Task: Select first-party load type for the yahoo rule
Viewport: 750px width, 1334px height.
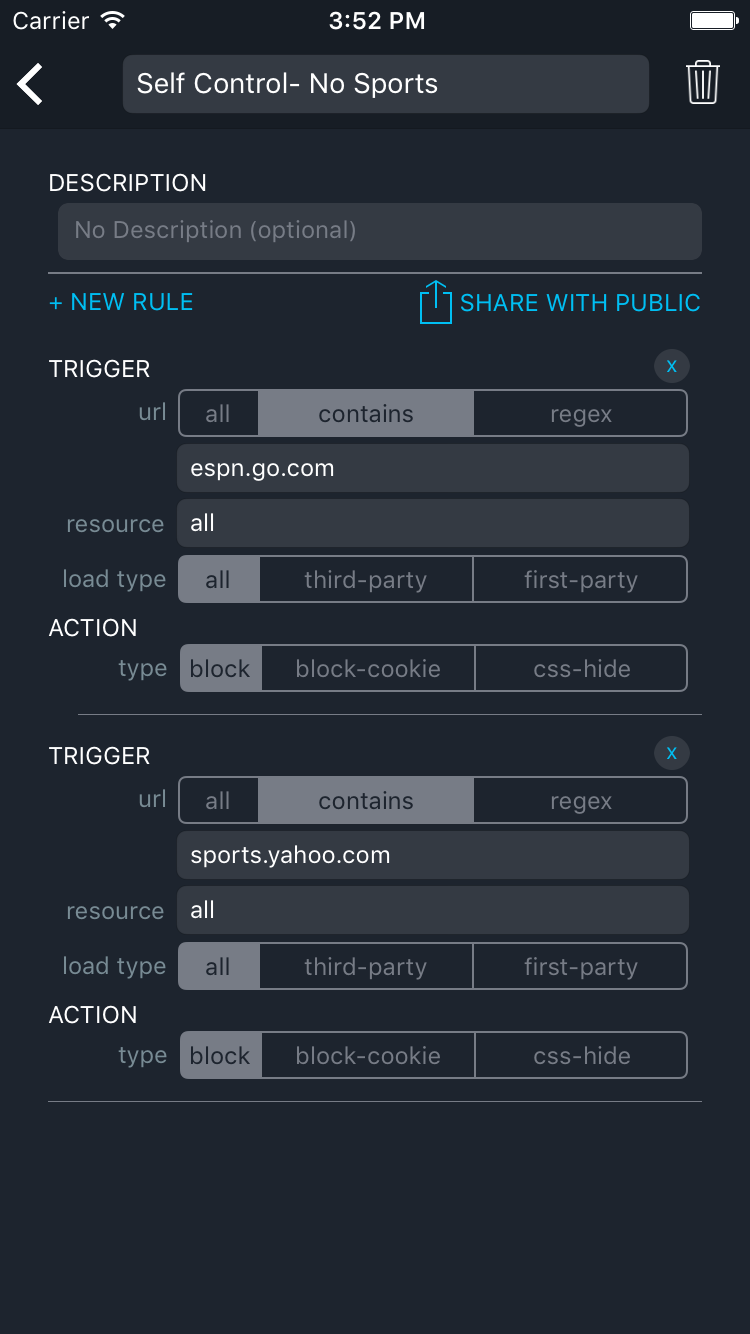Action: click(580, 967)
